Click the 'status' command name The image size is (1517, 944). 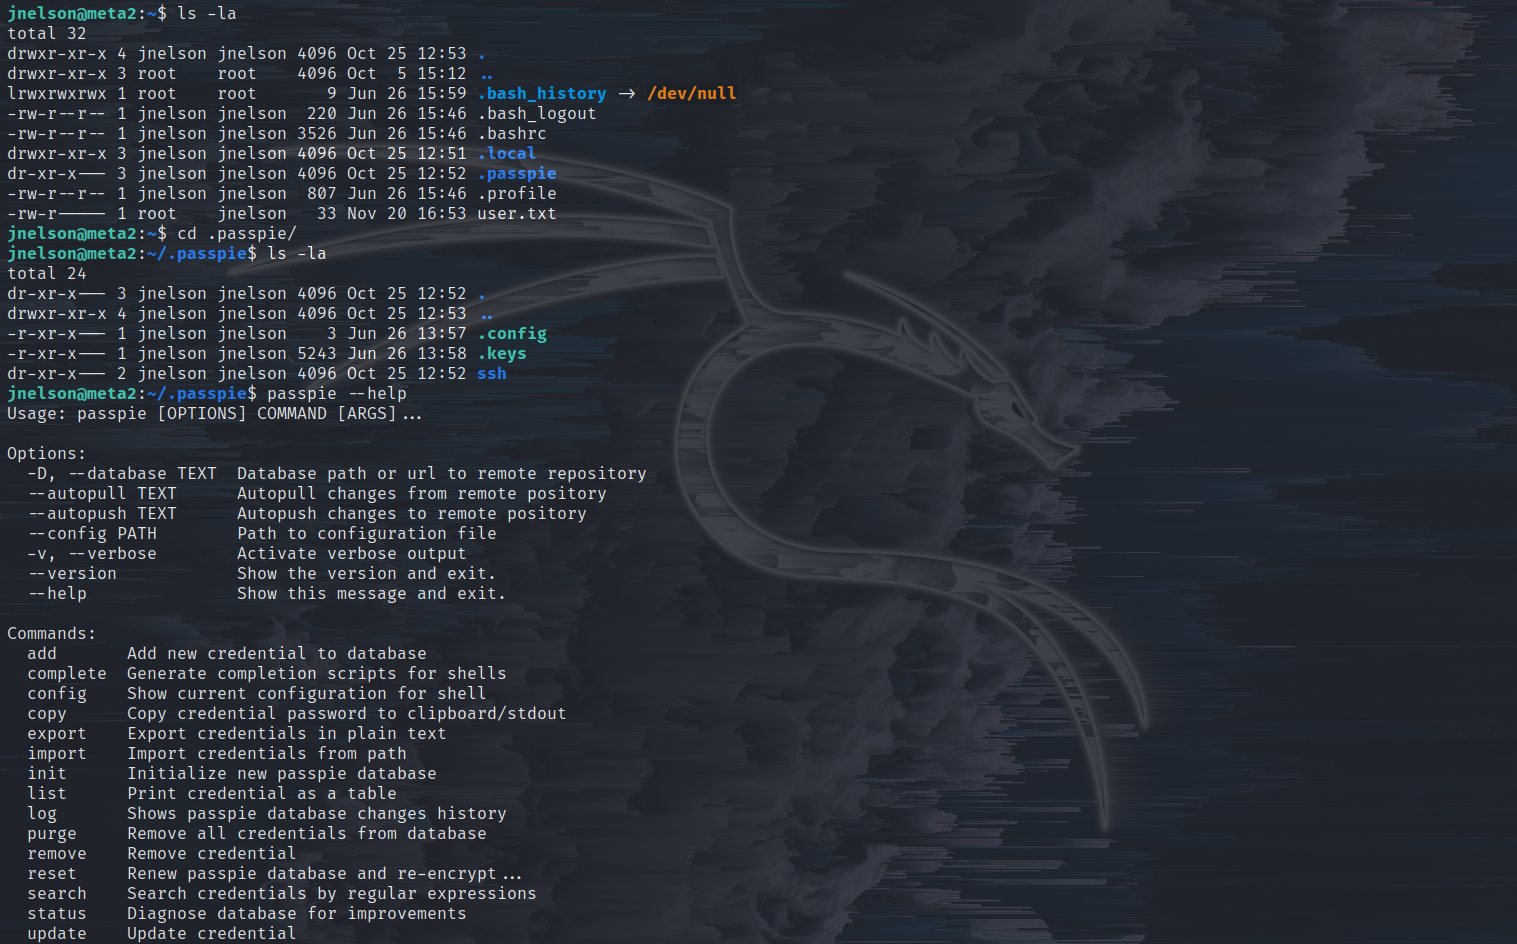coord(57,914)
